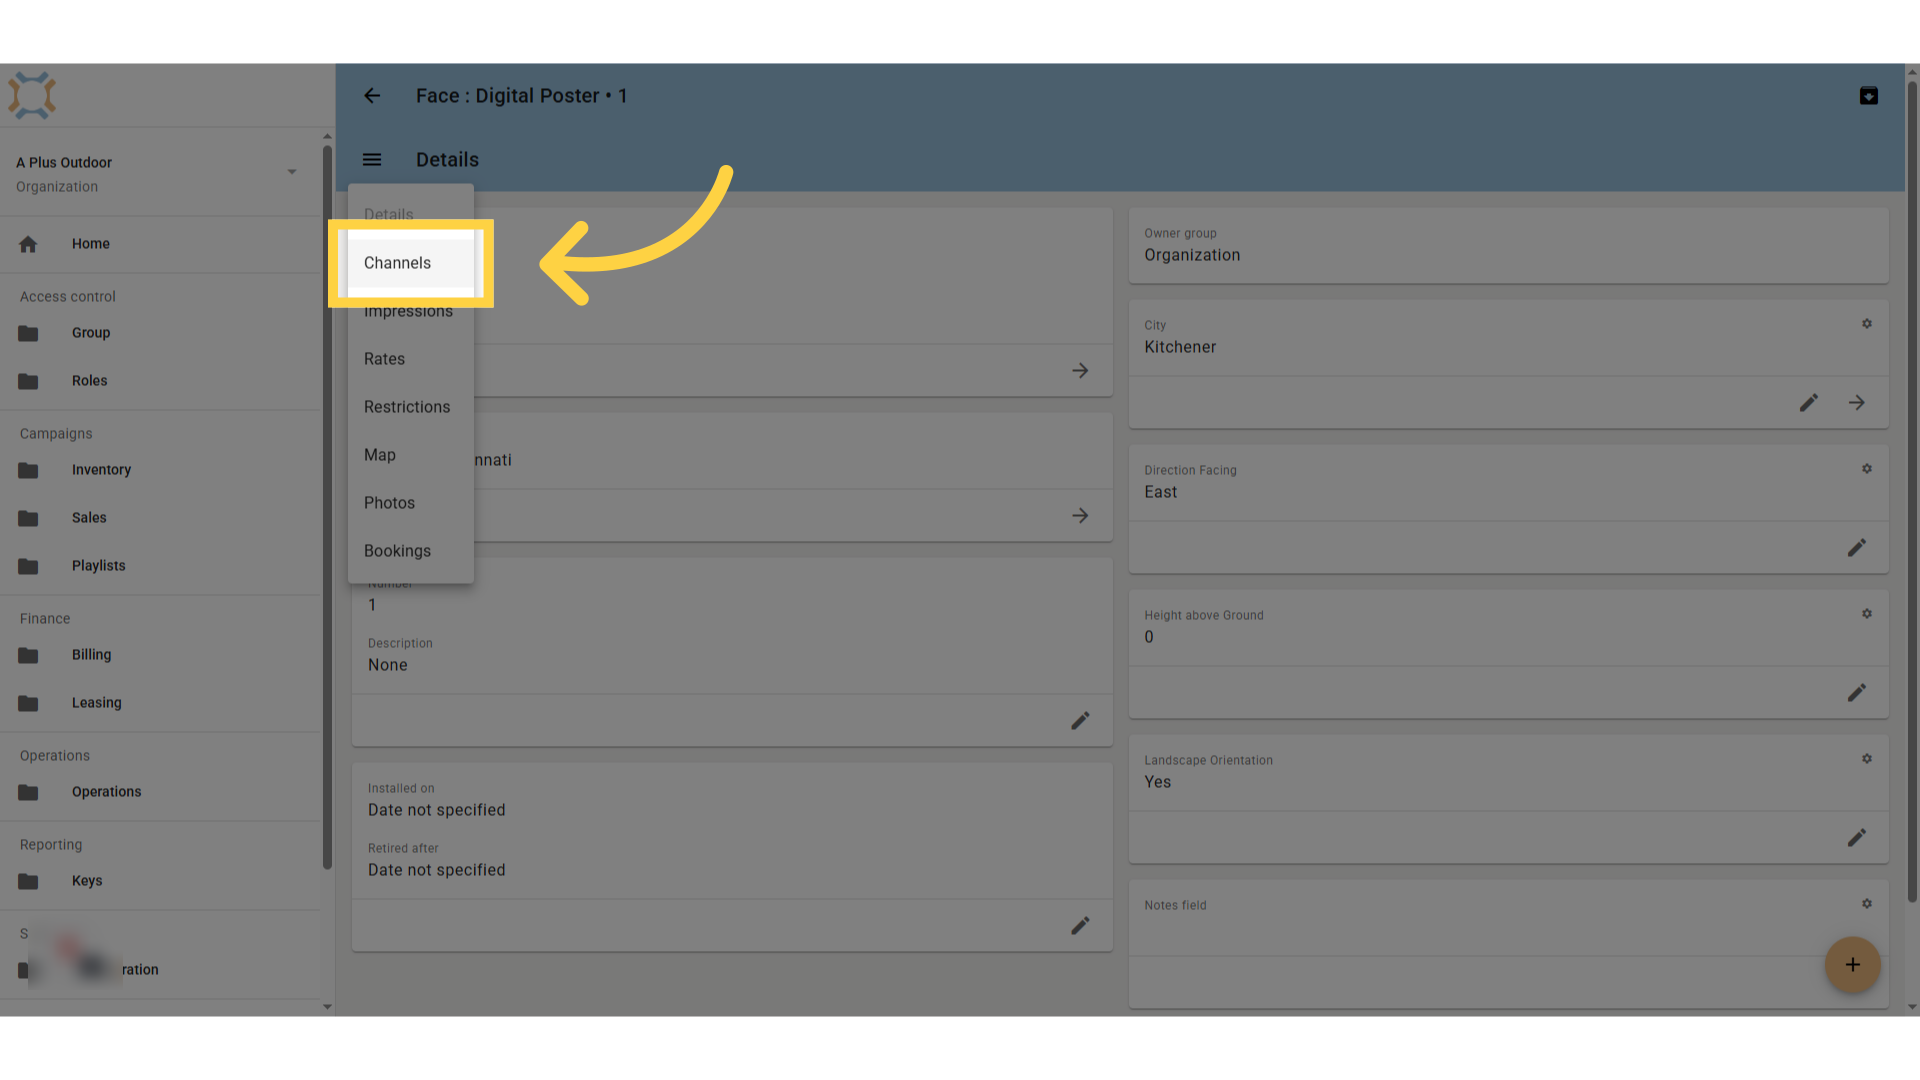Click the Kitchener city value
Viewport: 1920px width, 1080px height.
1180,347
